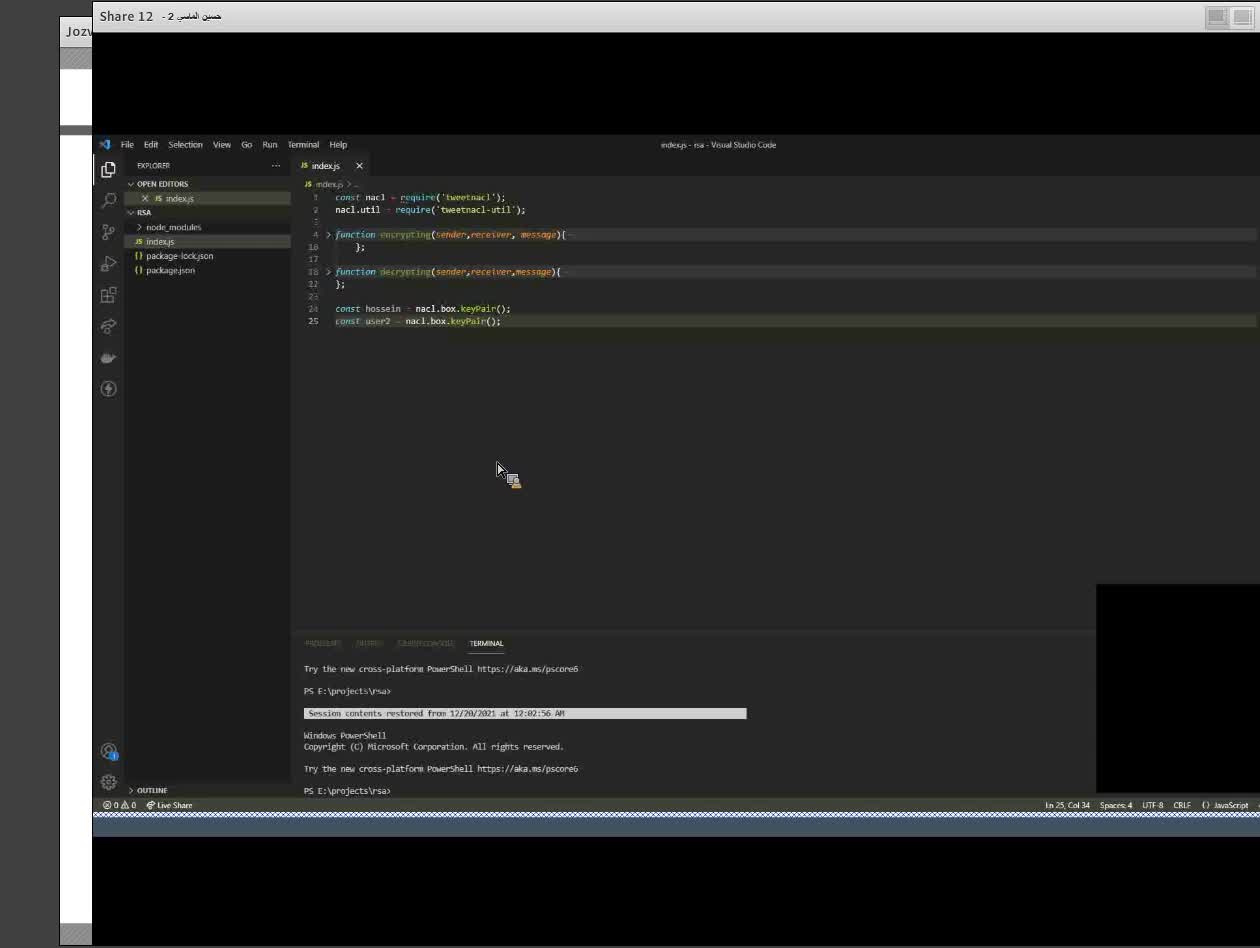Viewport: 1260px width, 948px height.
Task: Click the Accounts icon in activity bar
Action: [109, 752]
